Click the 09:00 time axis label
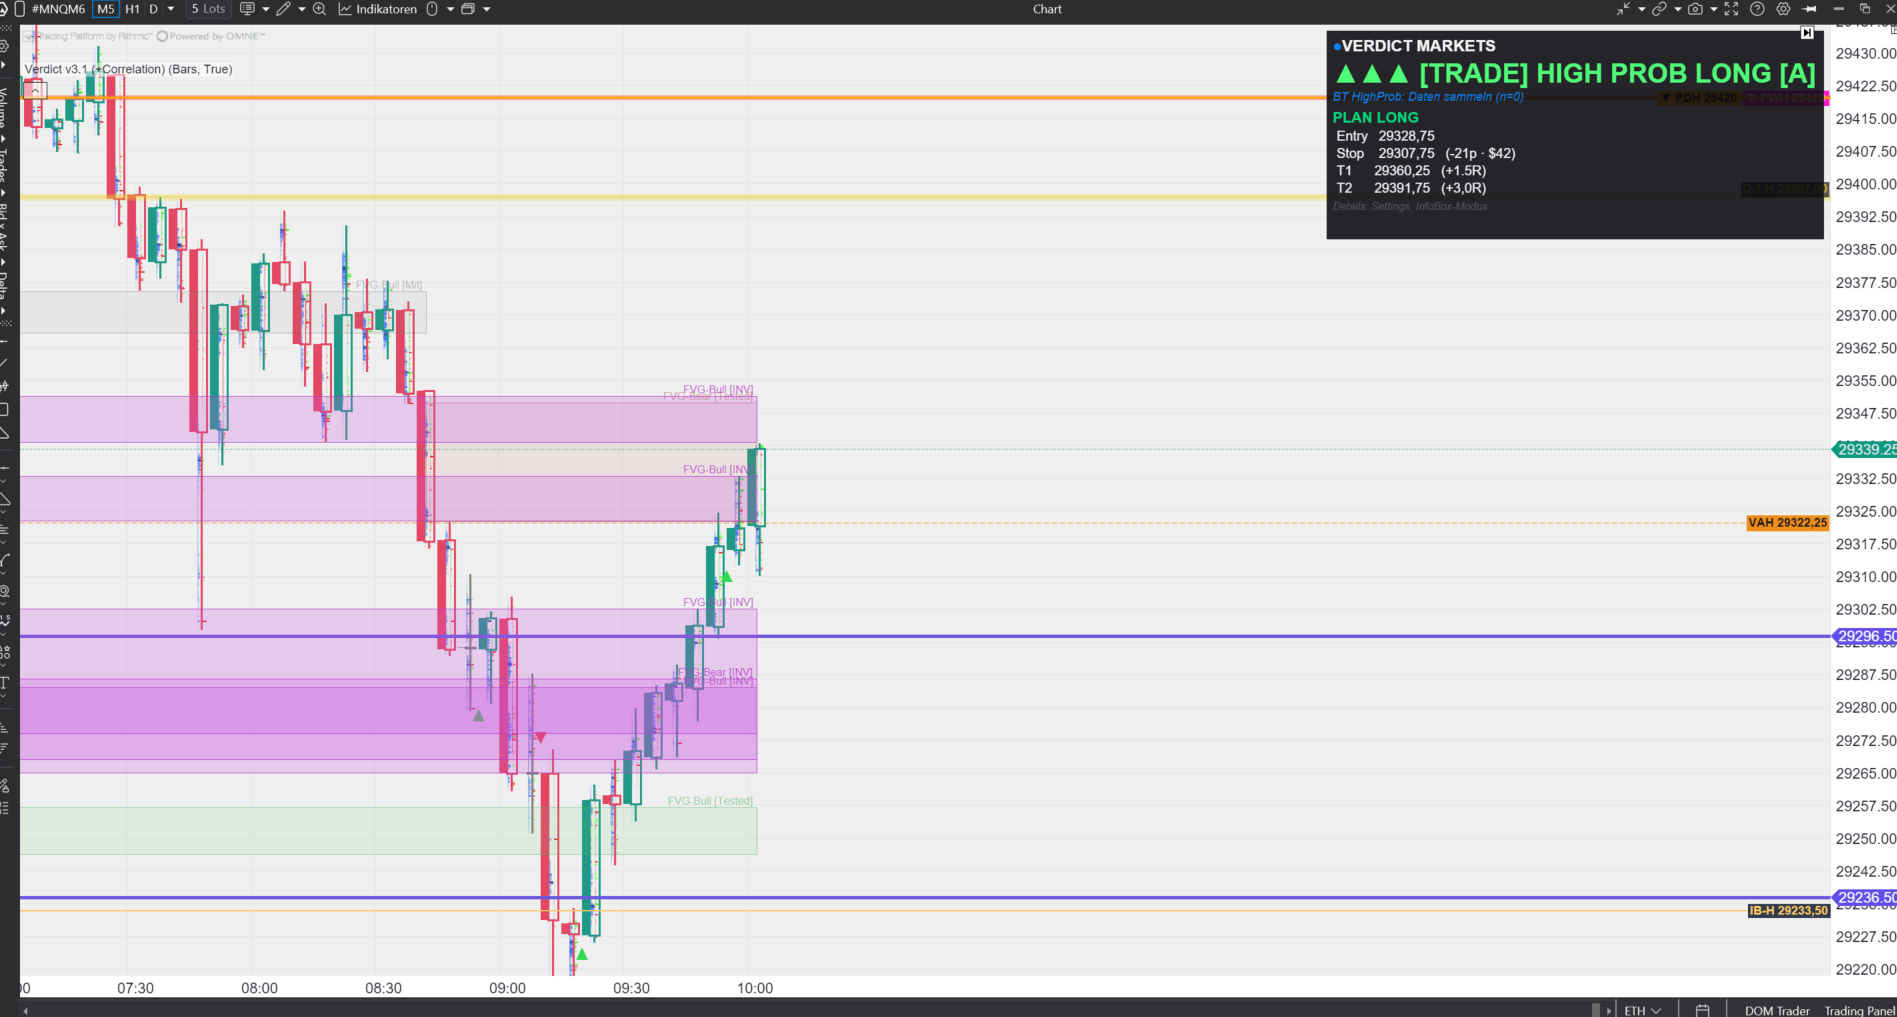The height and width of the screenshot is (1017, 1897). point(507,988)
